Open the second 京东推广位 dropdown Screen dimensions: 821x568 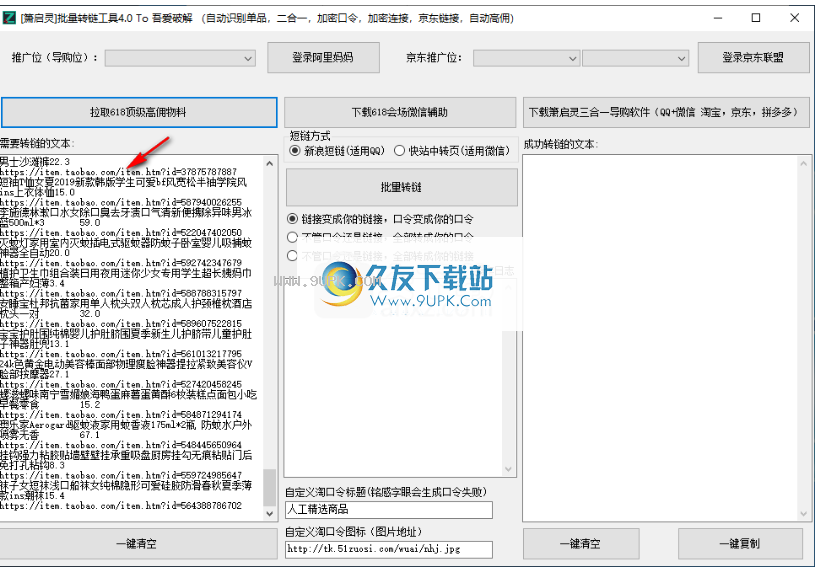pos(636,58)
